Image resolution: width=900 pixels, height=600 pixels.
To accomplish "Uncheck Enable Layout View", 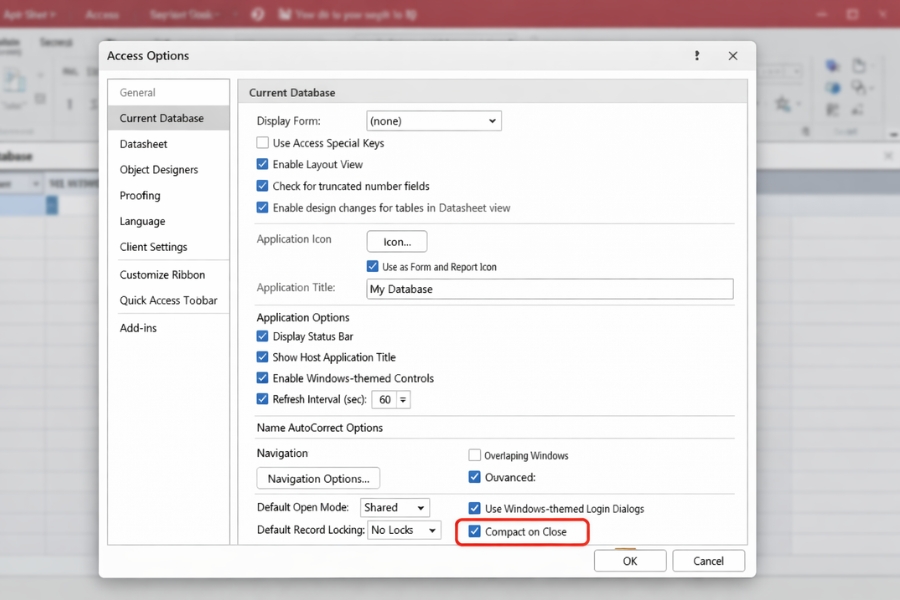I will [263, 164].
